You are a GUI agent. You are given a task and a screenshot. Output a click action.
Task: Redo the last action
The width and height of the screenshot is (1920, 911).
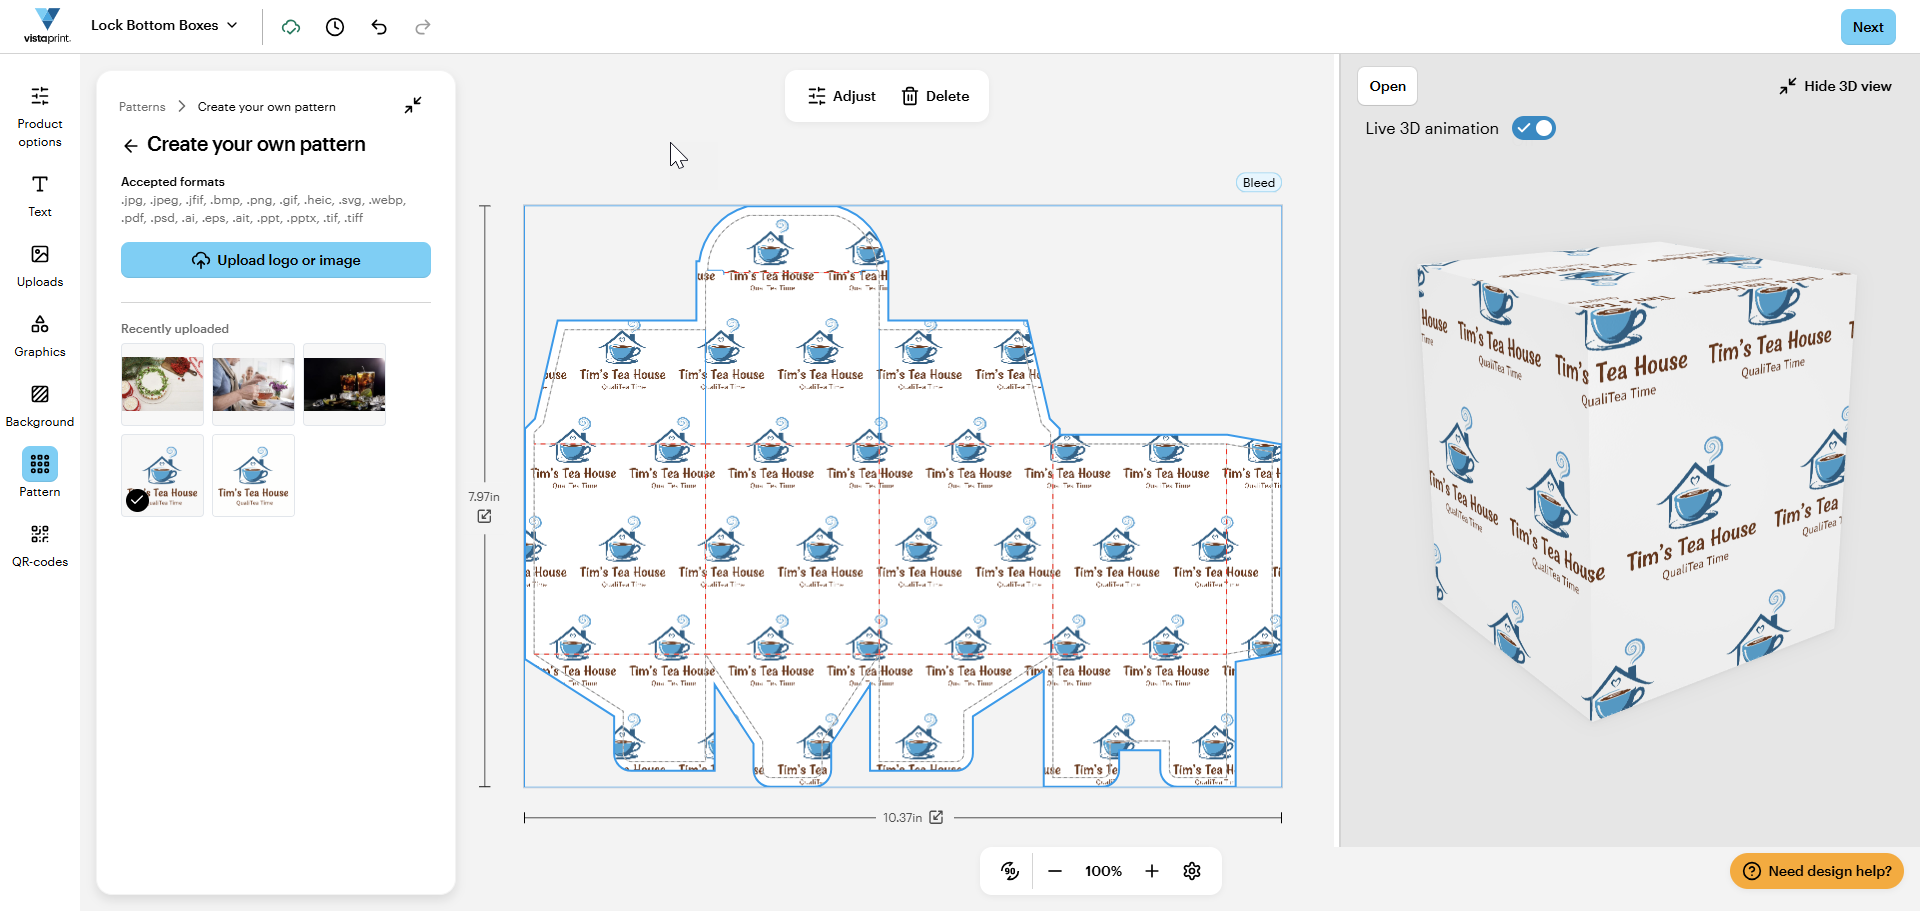pyautogui.click(x=423, y=27)
